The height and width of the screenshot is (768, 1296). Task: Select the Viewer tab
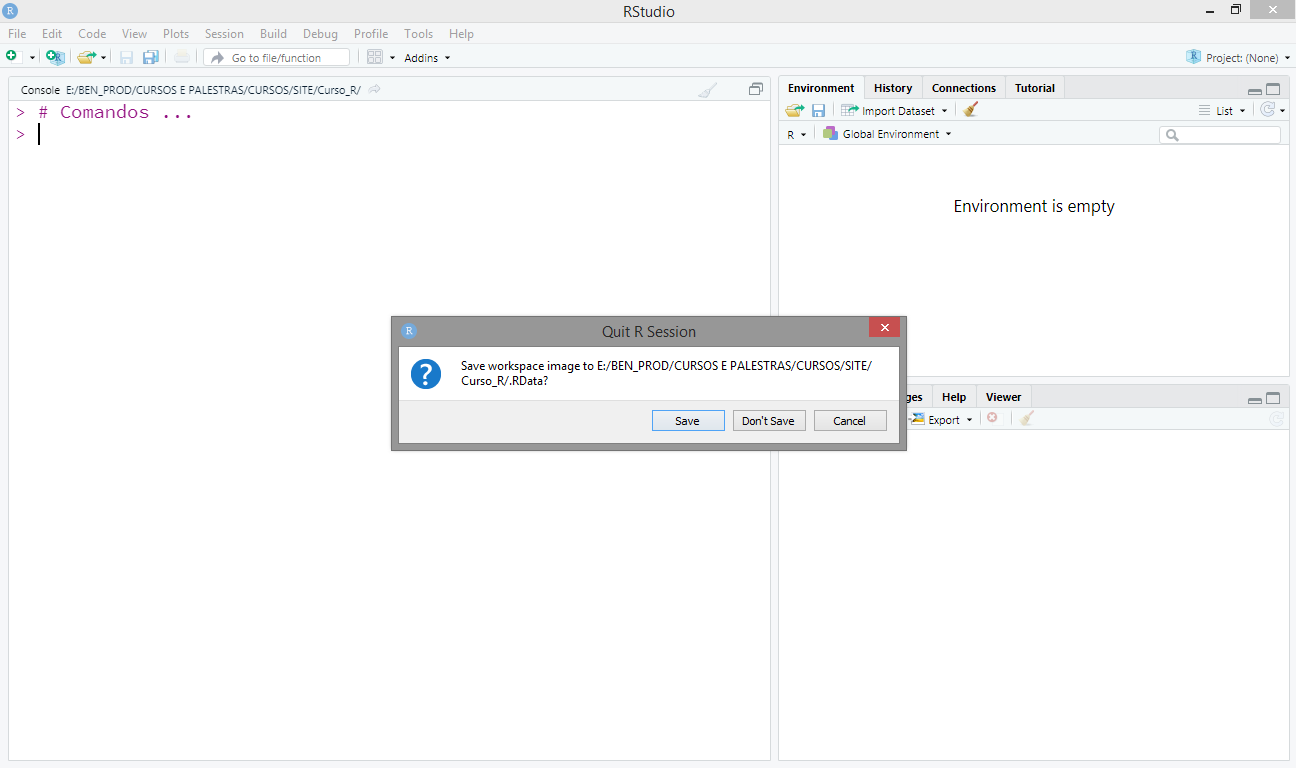coord(1003,397)
